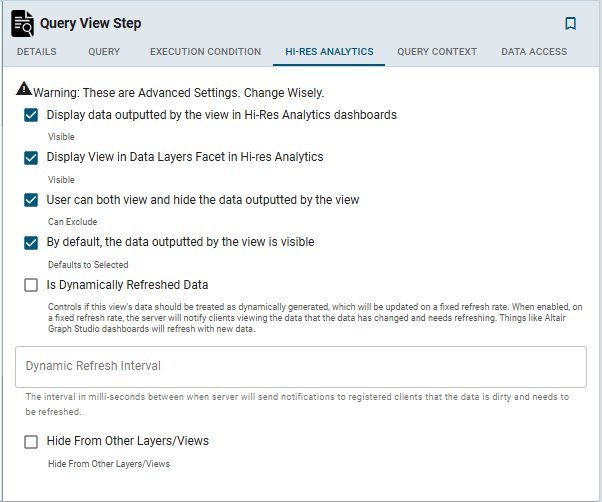
Task: Click the Query View Step icon
Action: tap(23, 23)
